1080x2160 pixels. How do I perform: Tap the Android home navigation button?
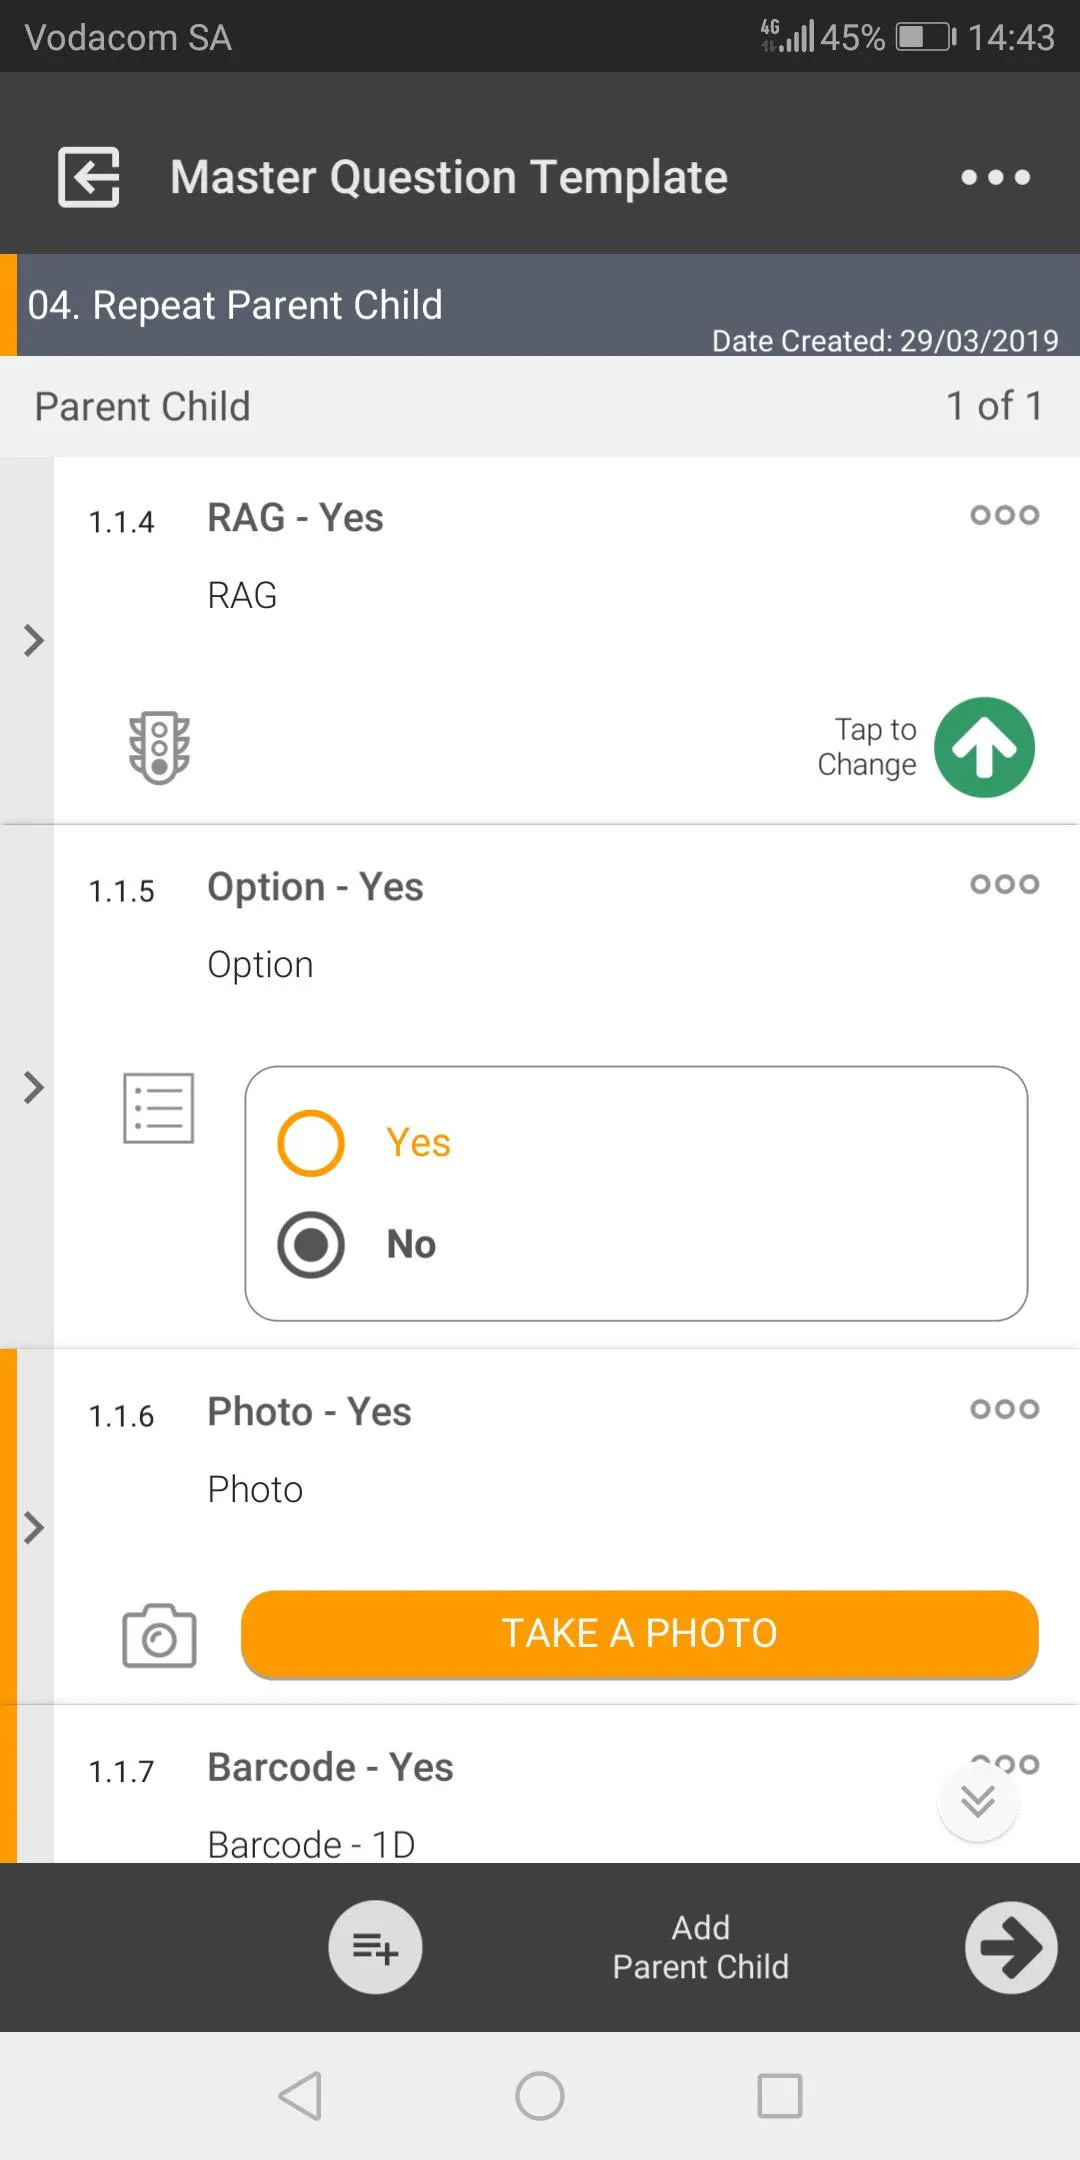click(540, 2097)
